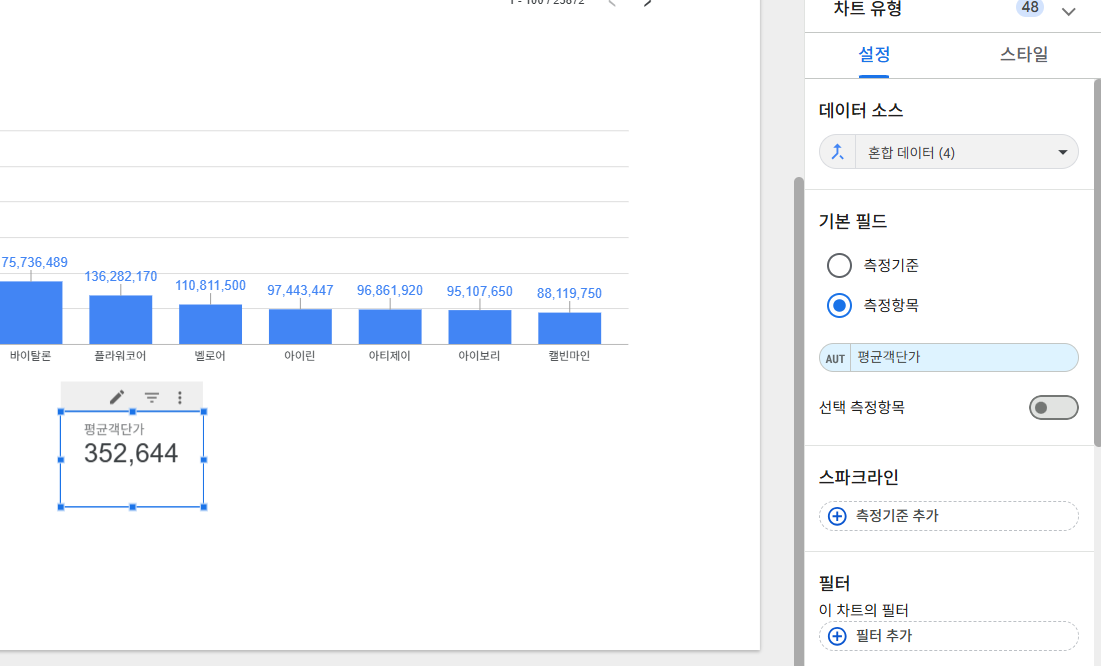This screenshot has height=666, width=1101.
Task: Select the 측정기준 radio button
Action: (839, 266)
